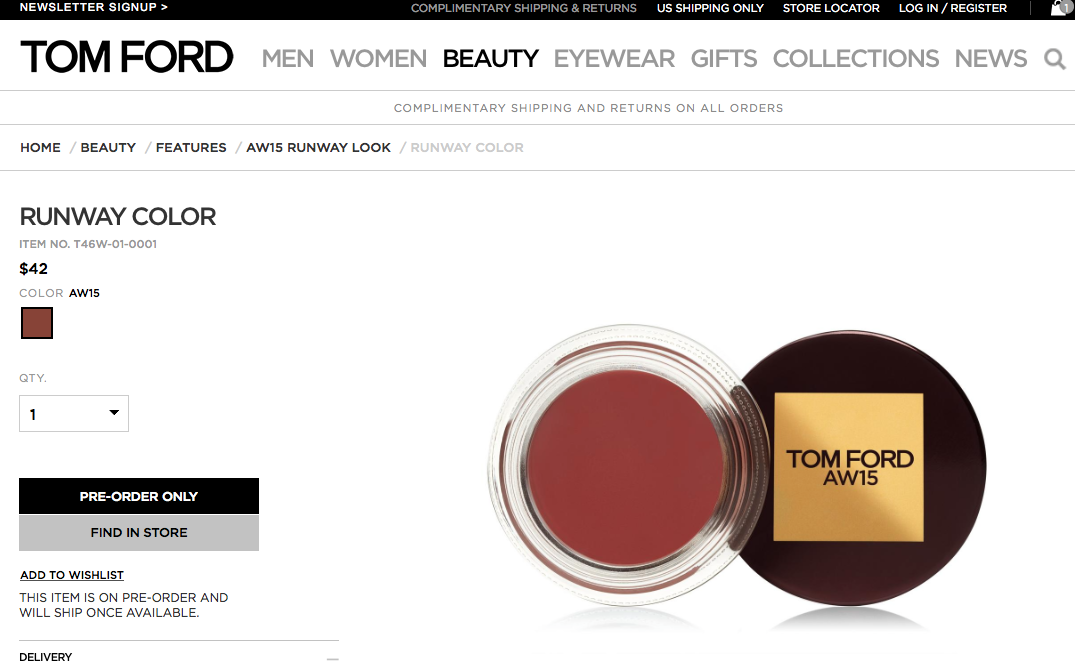1075x670 pixels.
Task: Click the Find in Store button
Action: click(x=139, y=533)
